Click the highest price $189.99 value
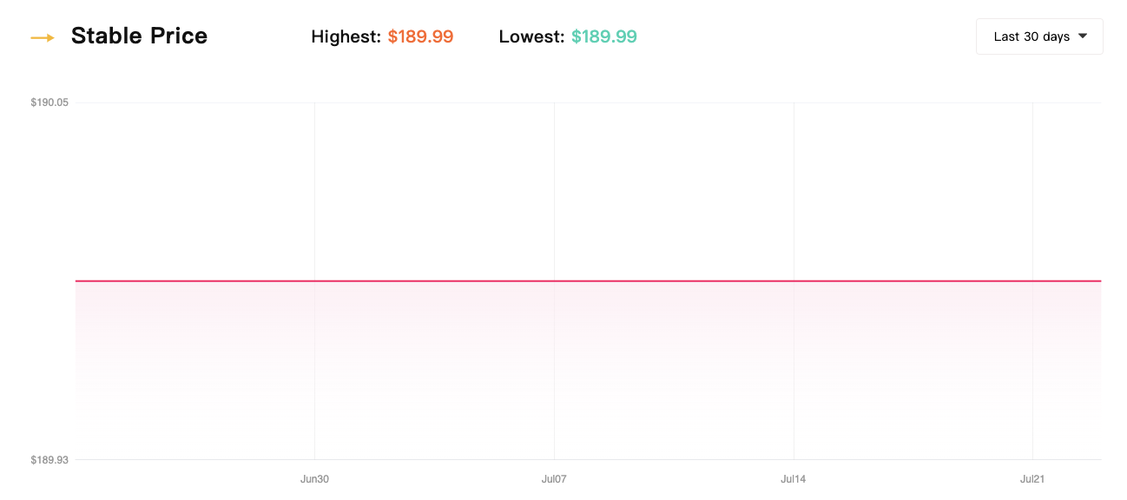 point(420,37)
